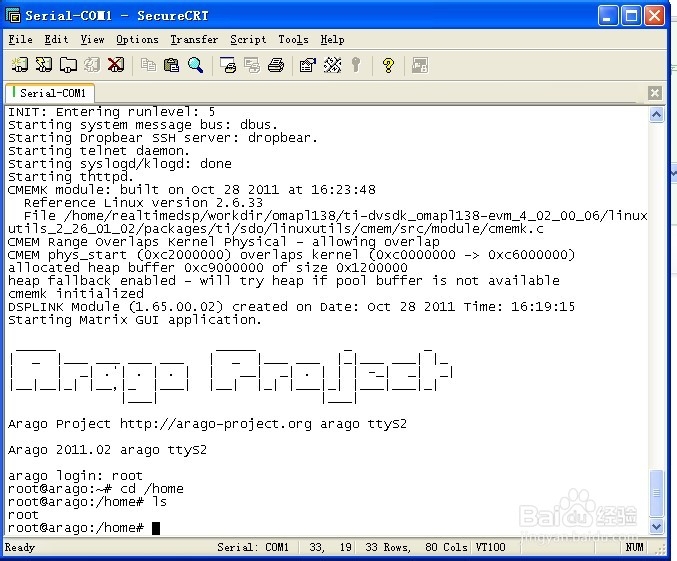The image size is (677, 561).
Task: Click 'root@arago:~# cd /home' line
Action: click(x=95, y=488)
